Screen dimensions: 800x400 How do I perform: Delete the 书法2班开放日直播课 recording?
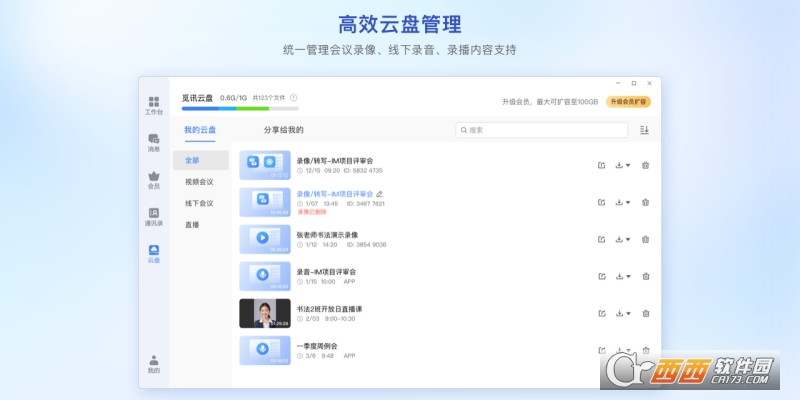tap(645, 313)
